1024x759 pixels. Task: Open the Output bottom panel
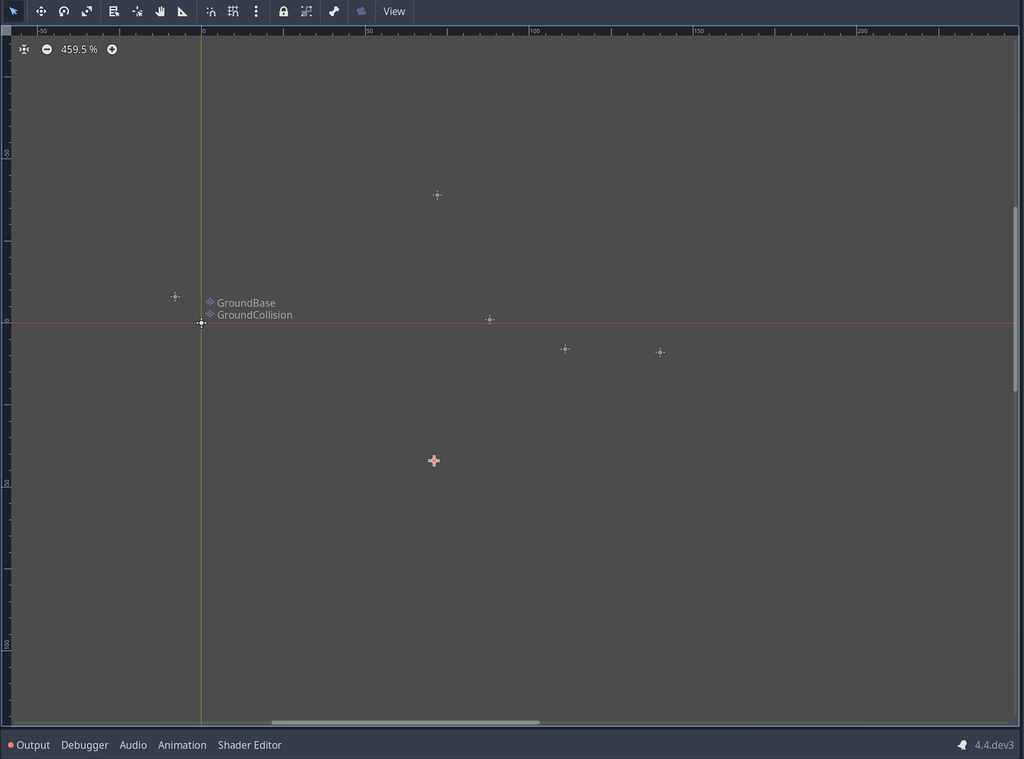[x=29, y=745]
